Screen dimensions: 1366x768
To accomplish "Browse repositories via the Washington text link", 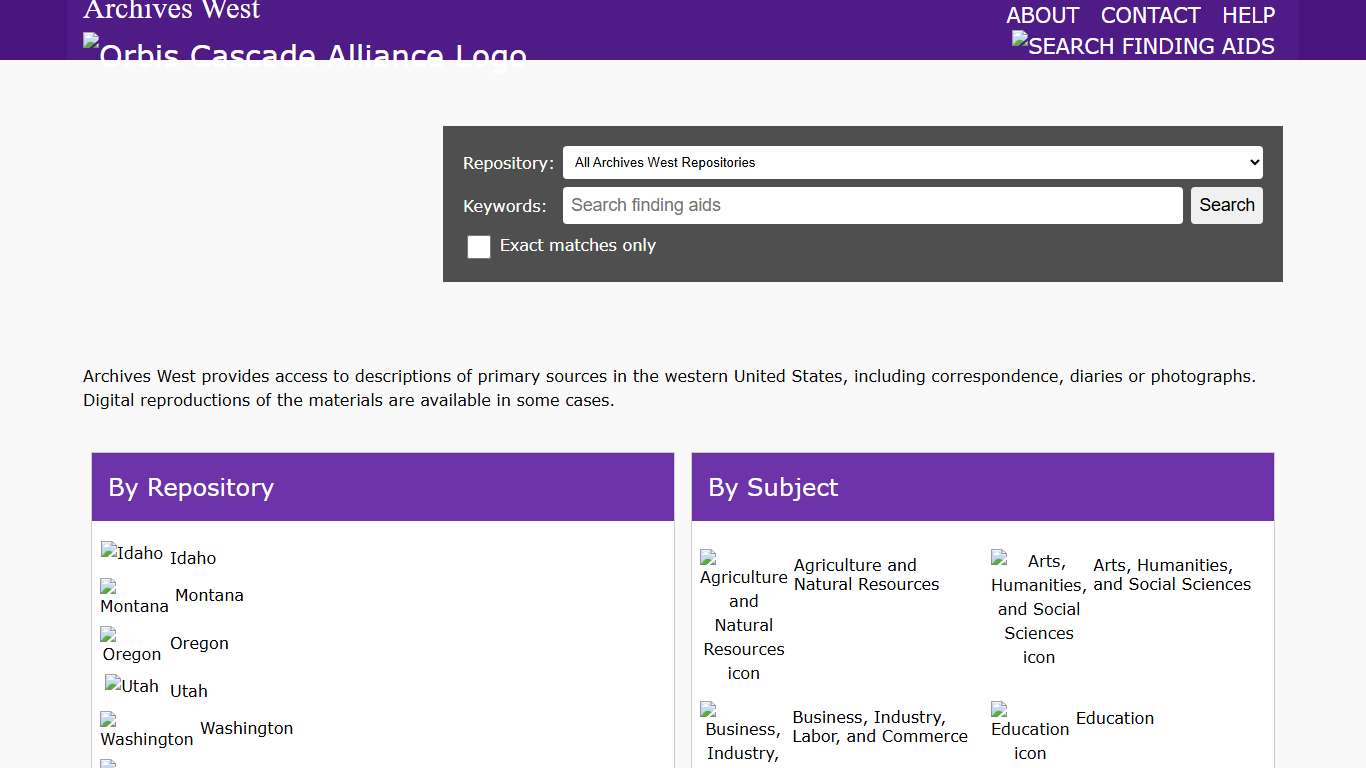I will (x=246, y=728).
